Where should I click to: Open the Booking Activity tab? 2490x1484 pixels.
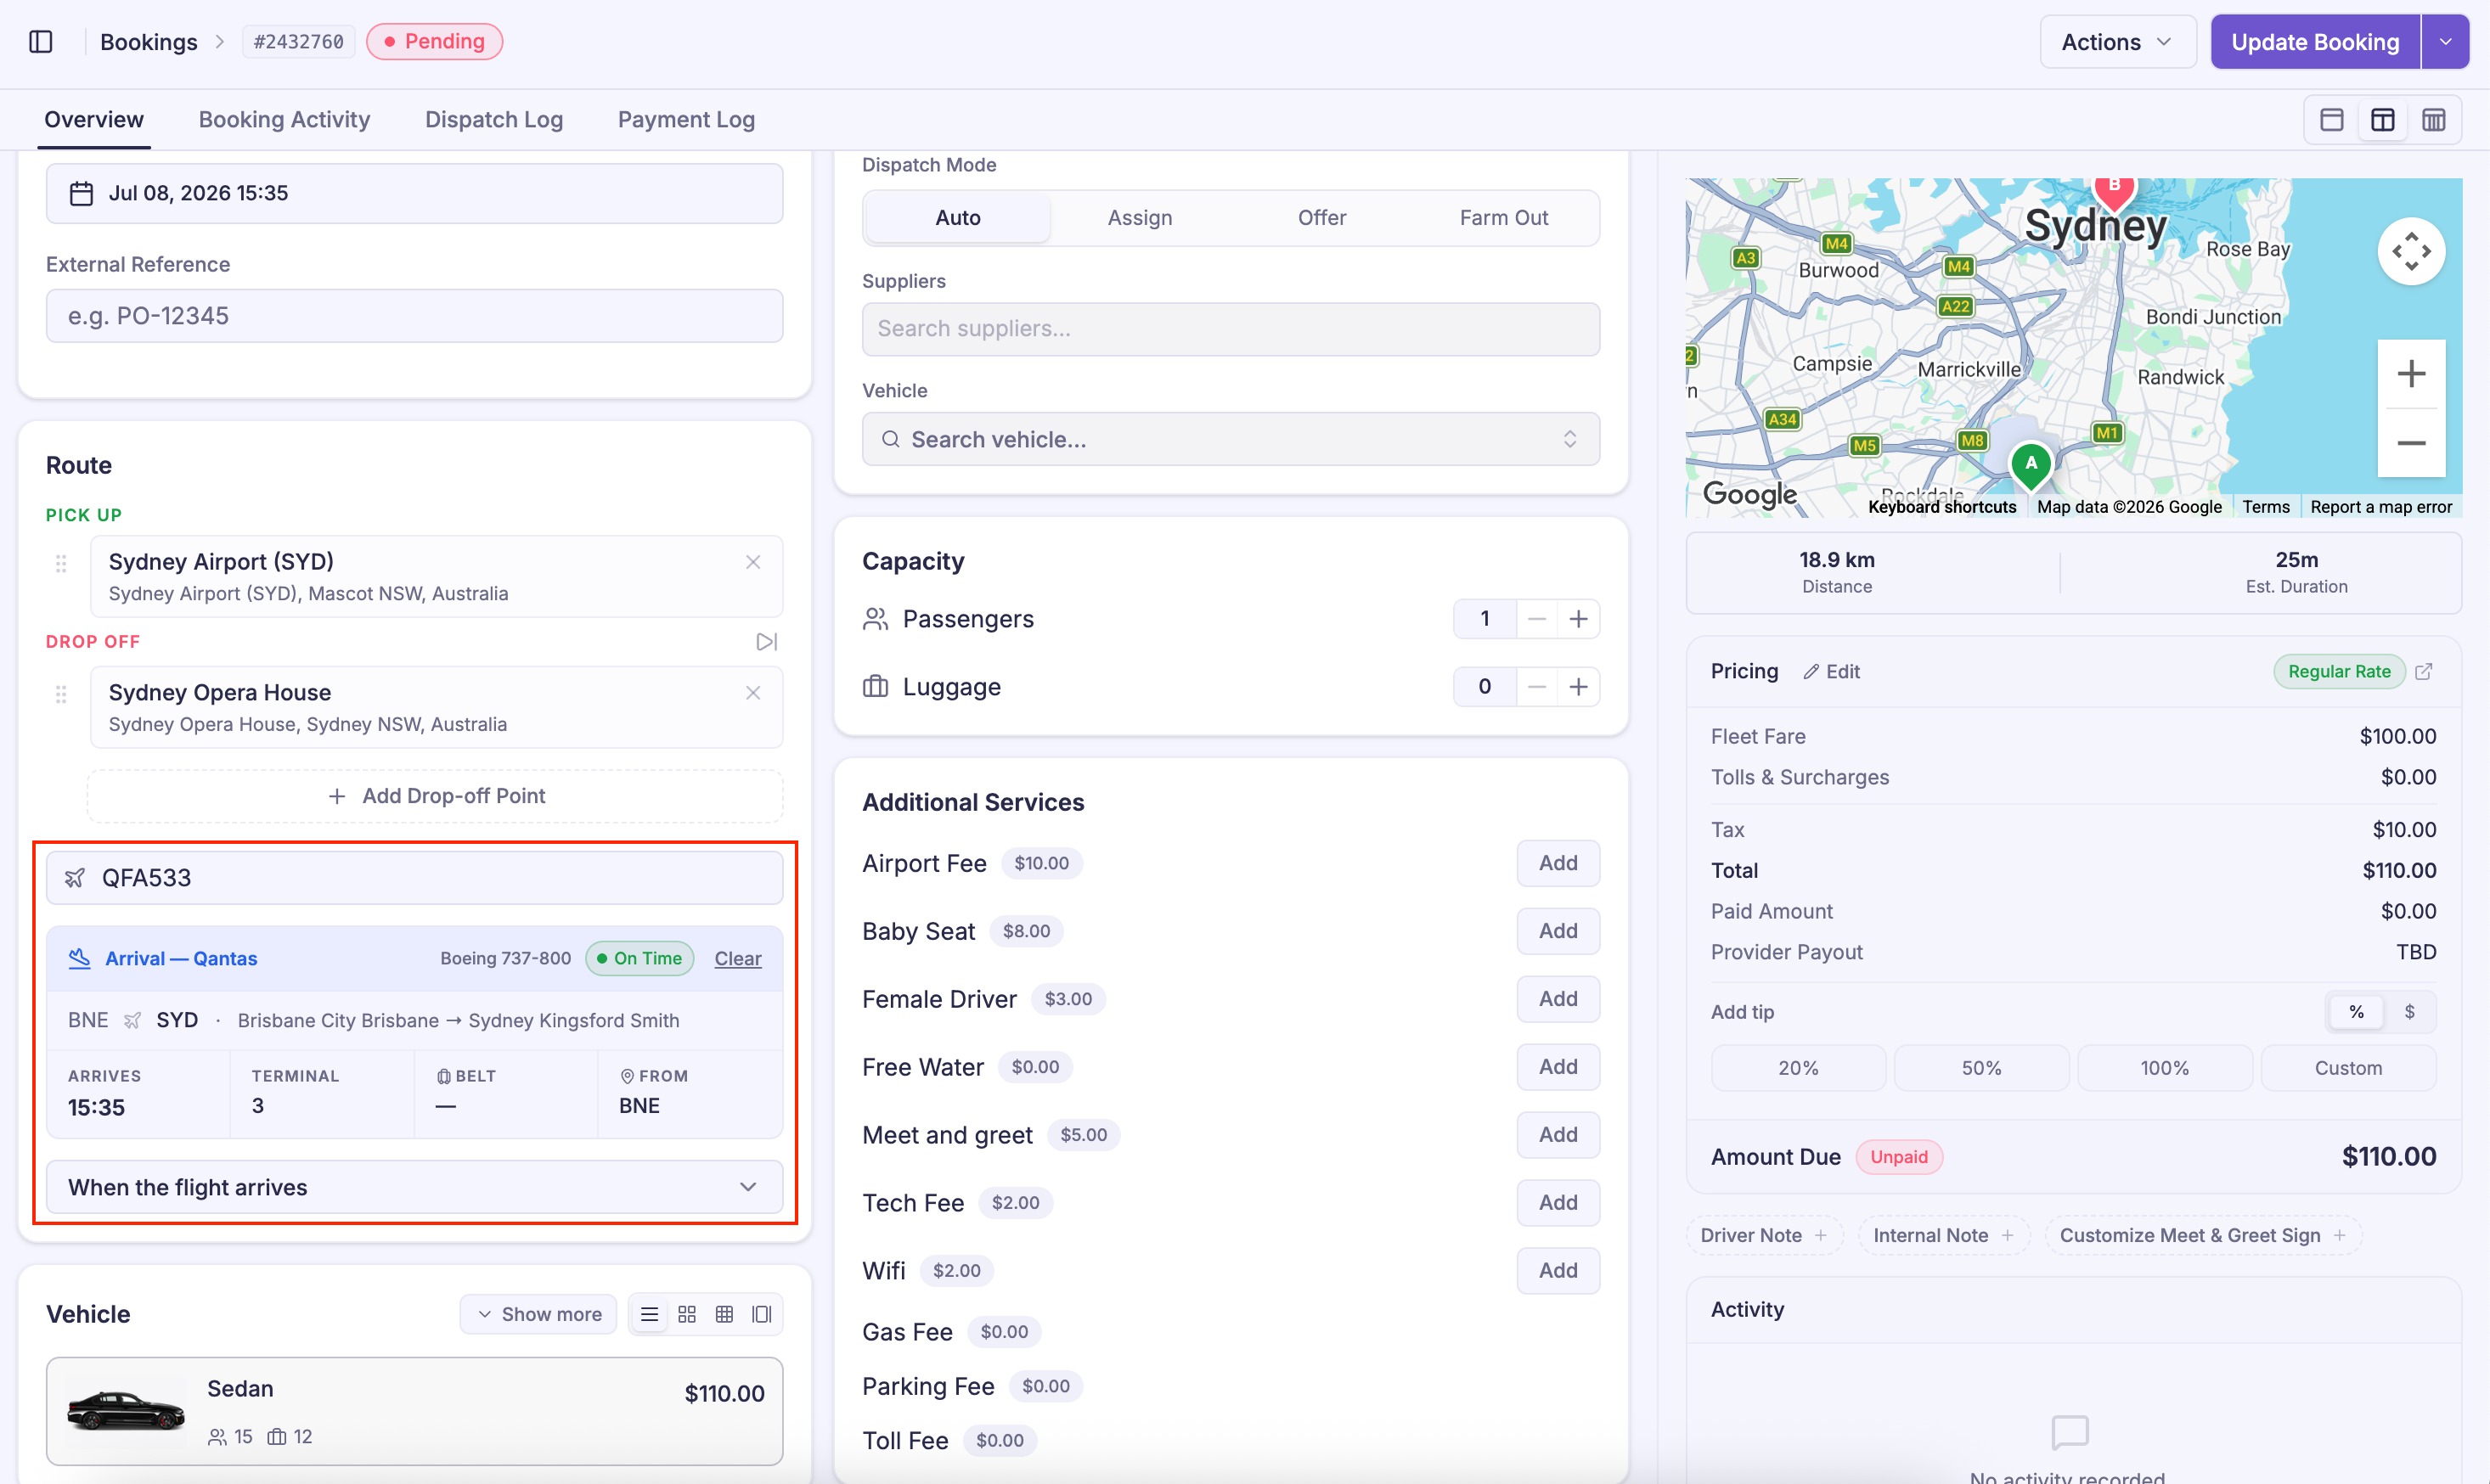(x=284, y=120)
